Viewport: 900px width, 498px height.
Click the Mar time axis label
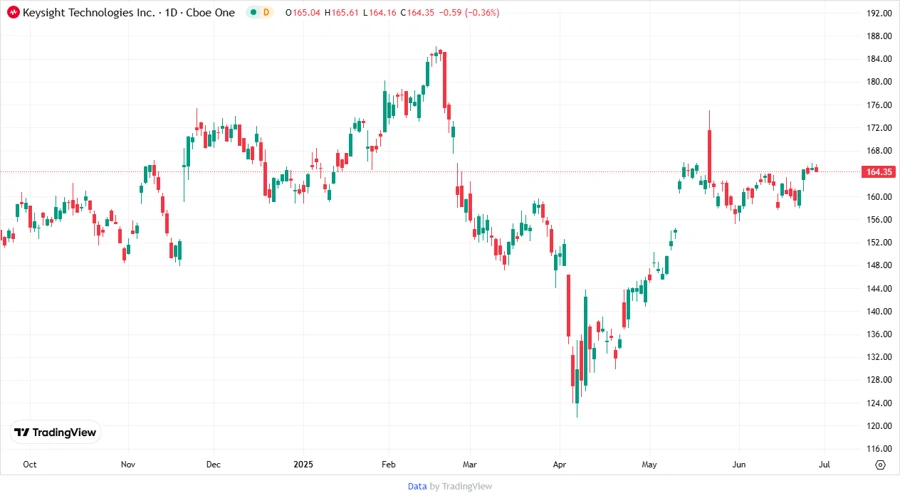coord(470,464)
